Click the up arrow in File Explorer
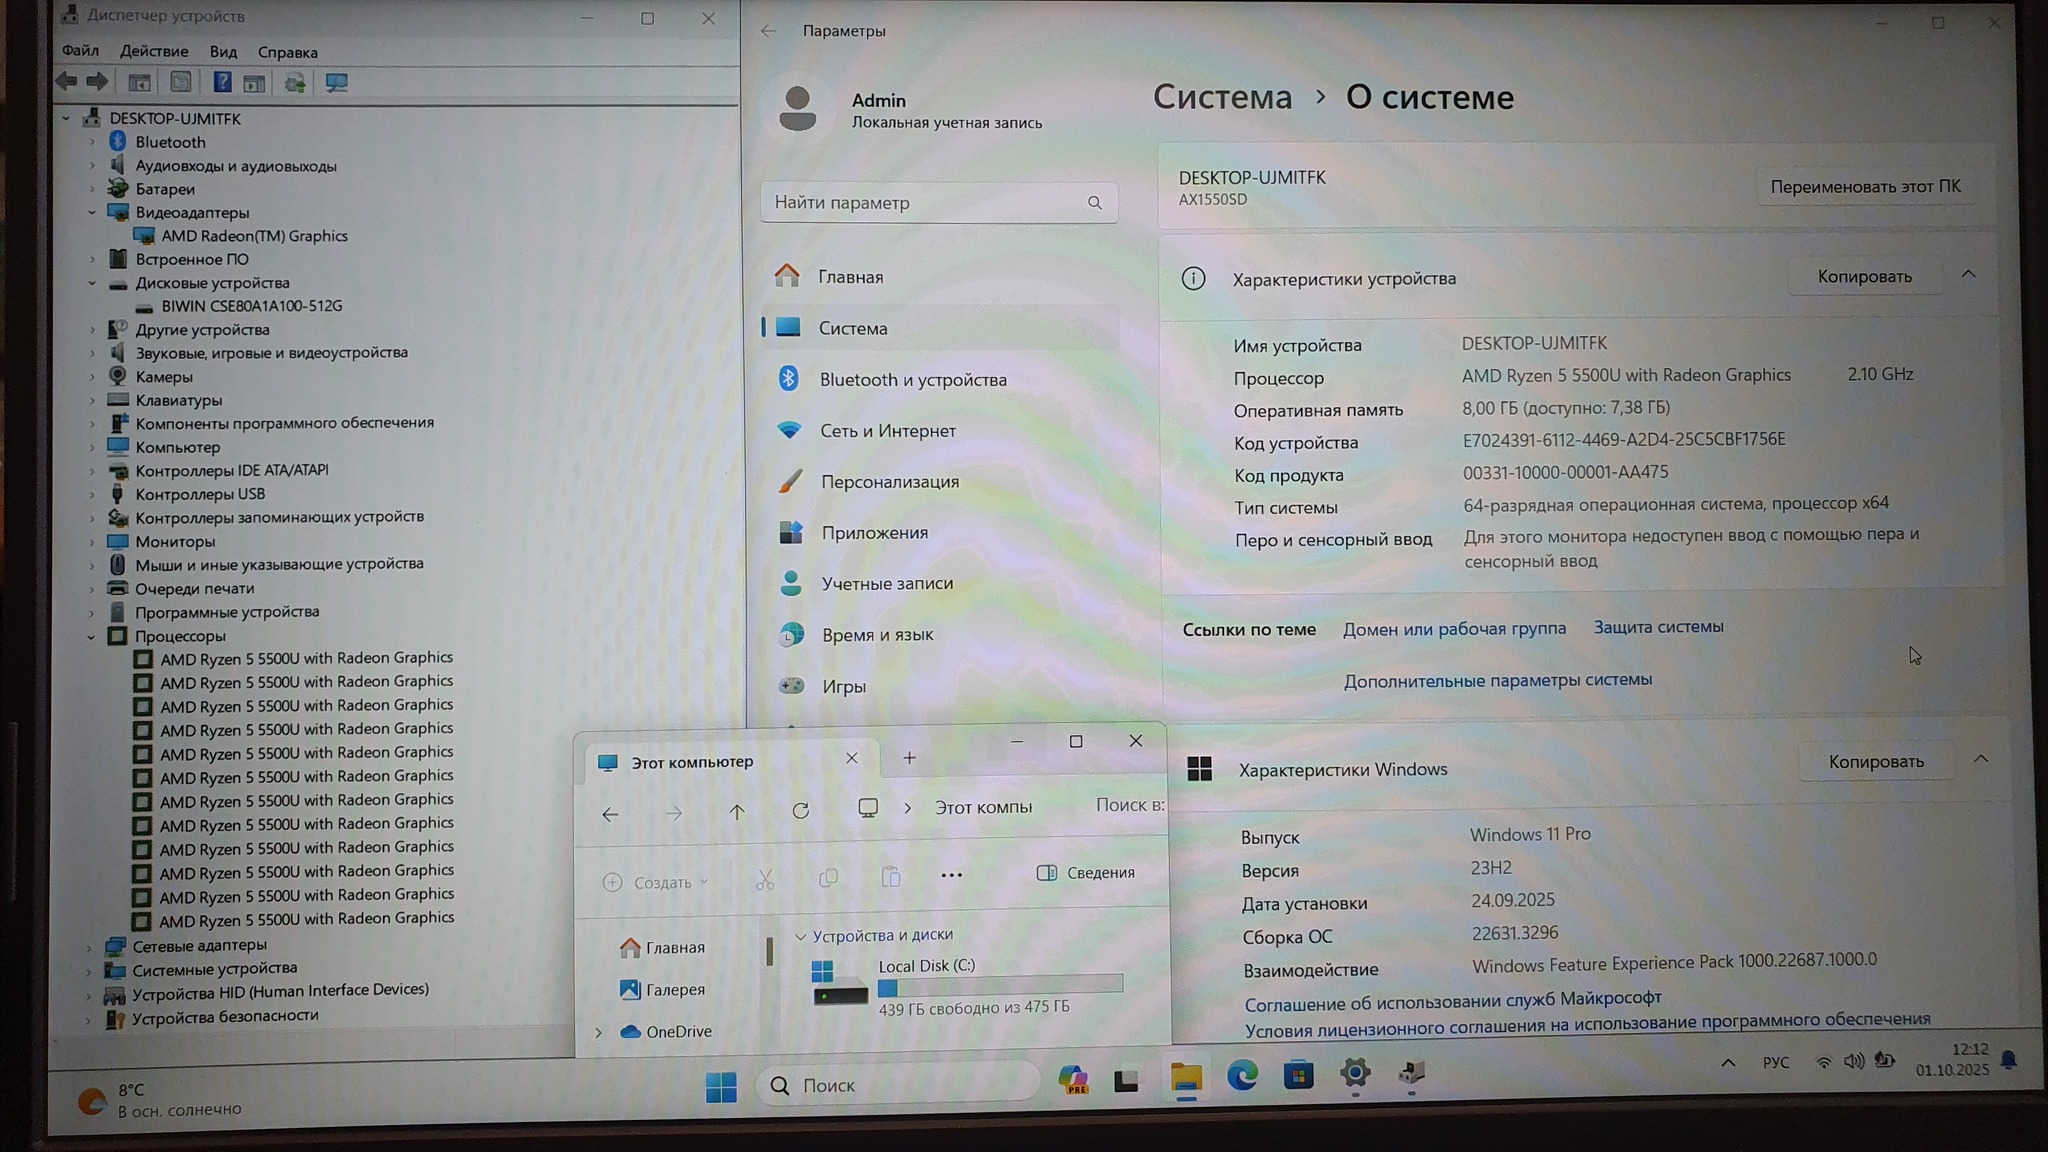Viewport: 2048px width, 1152px height. pyautogui.click(x=737, y=812)
